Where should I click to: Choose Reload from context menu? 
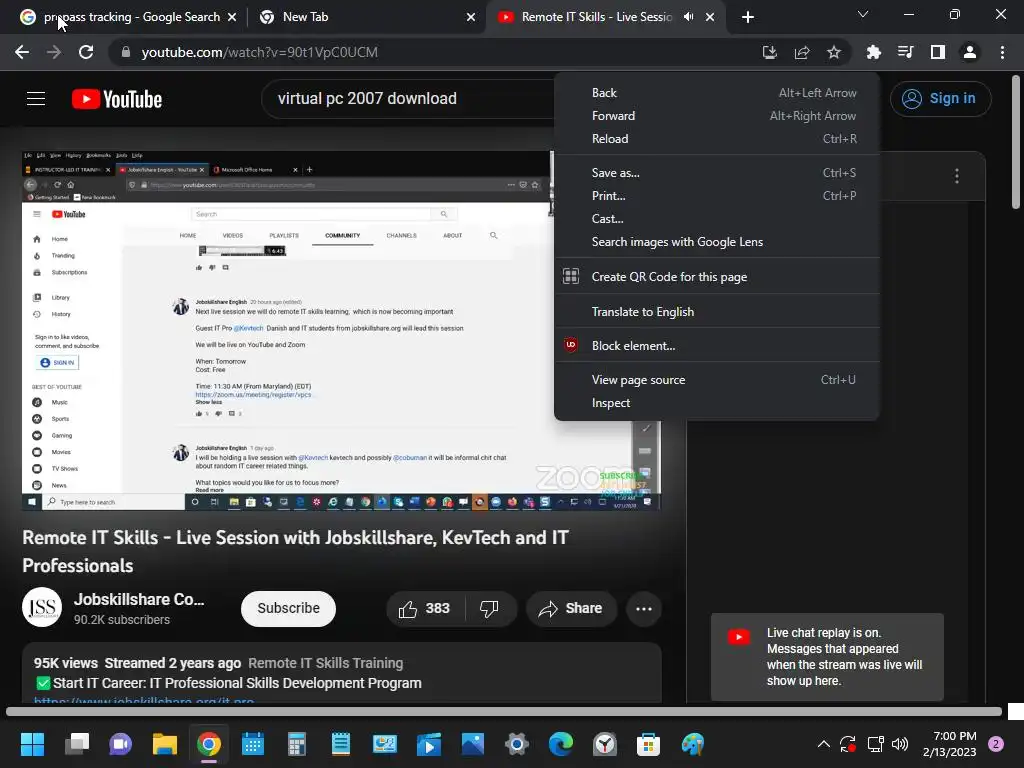pyautogui.click(x=716, y=138)
